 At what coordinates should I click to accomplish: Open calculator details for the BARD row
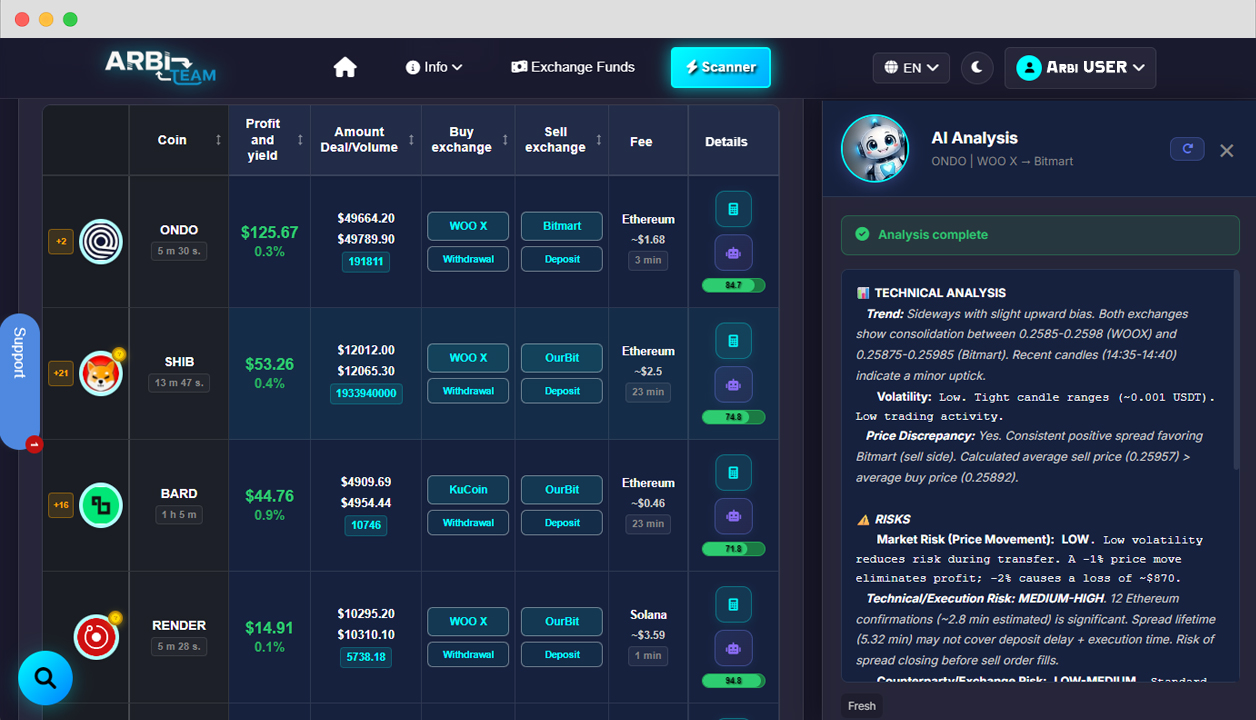click(x=733, y=473)
